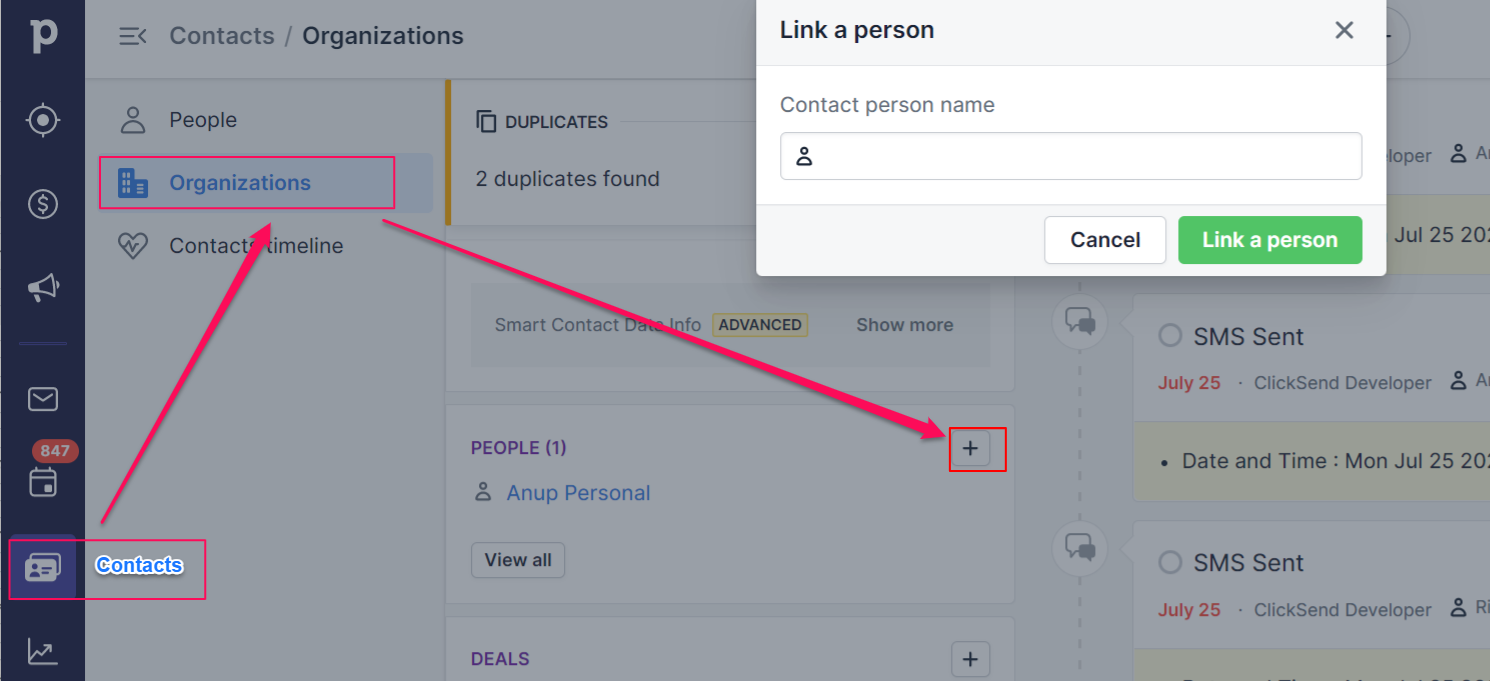Click into Contact person name field

pos(1071,156)
